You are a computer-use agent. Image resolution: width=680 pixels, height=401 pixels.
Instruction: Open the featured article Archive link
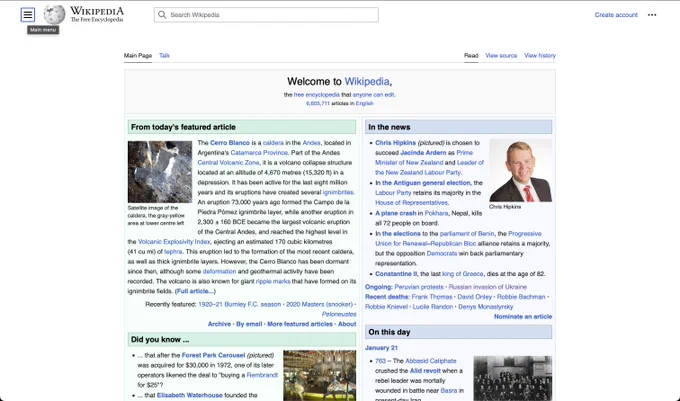(219, 324)
